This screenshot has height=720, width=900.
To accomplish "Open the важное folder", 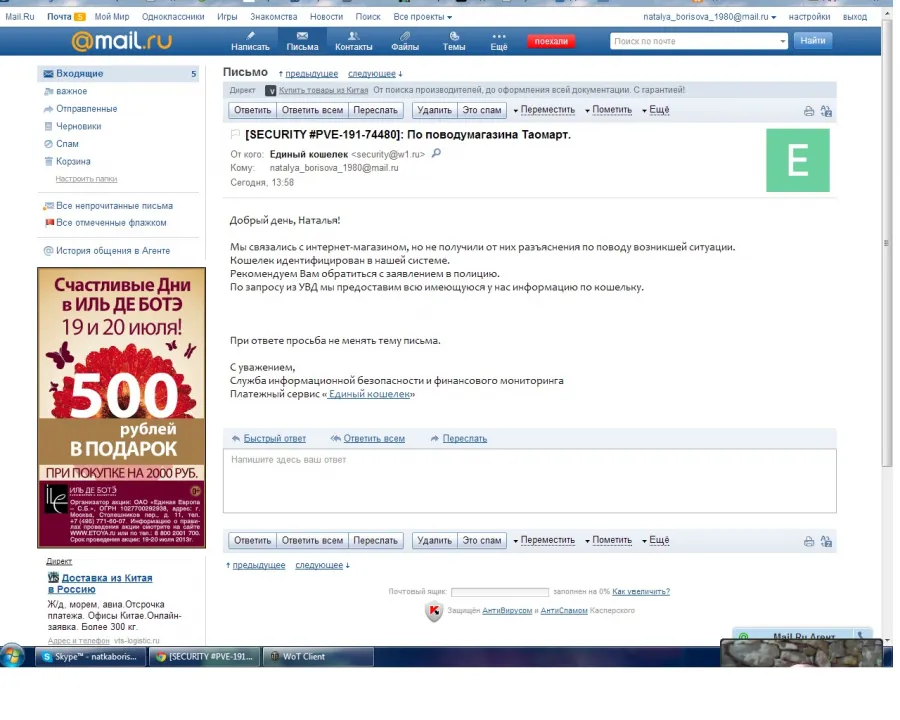I will [71, 91].
